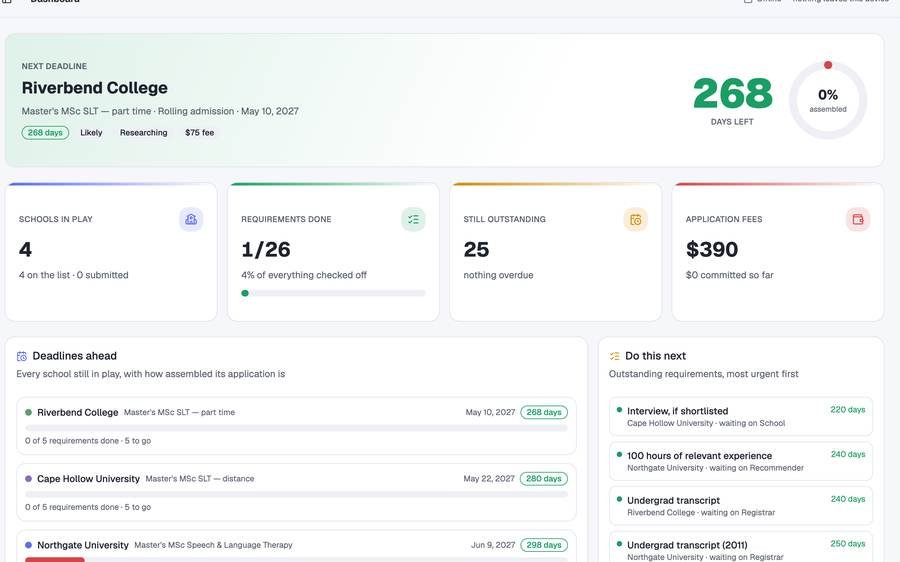
Task: Open Northgate University deadline row
Action: (296, 546)
